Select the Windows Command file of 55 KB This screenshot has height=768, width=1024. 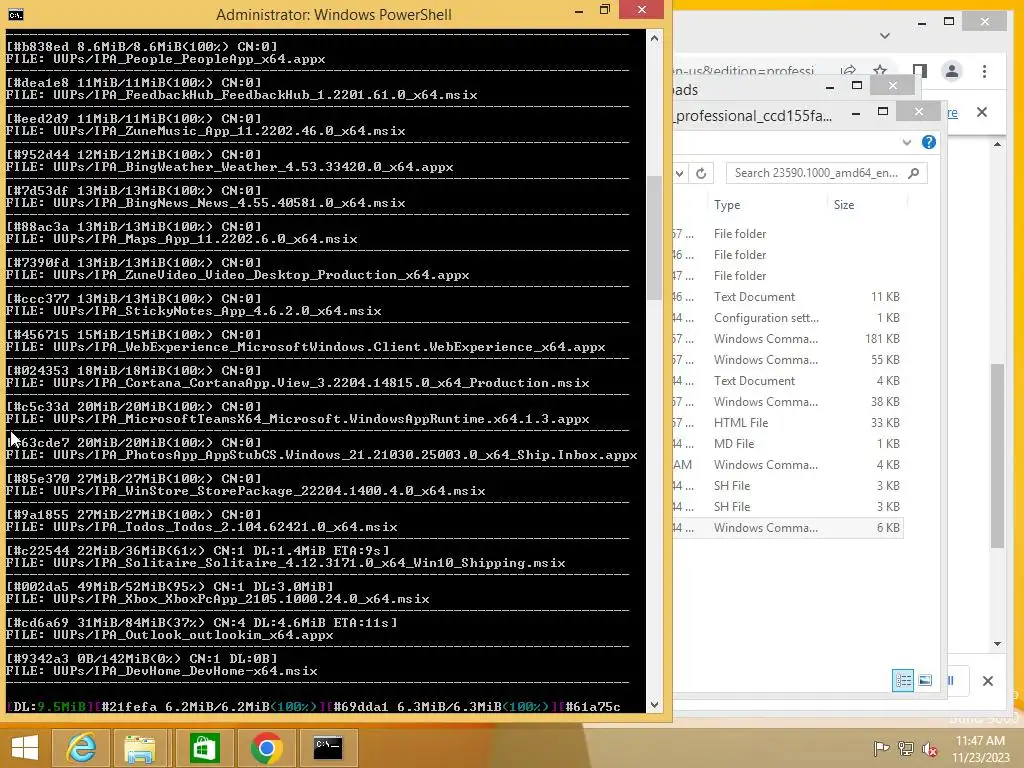788,359
